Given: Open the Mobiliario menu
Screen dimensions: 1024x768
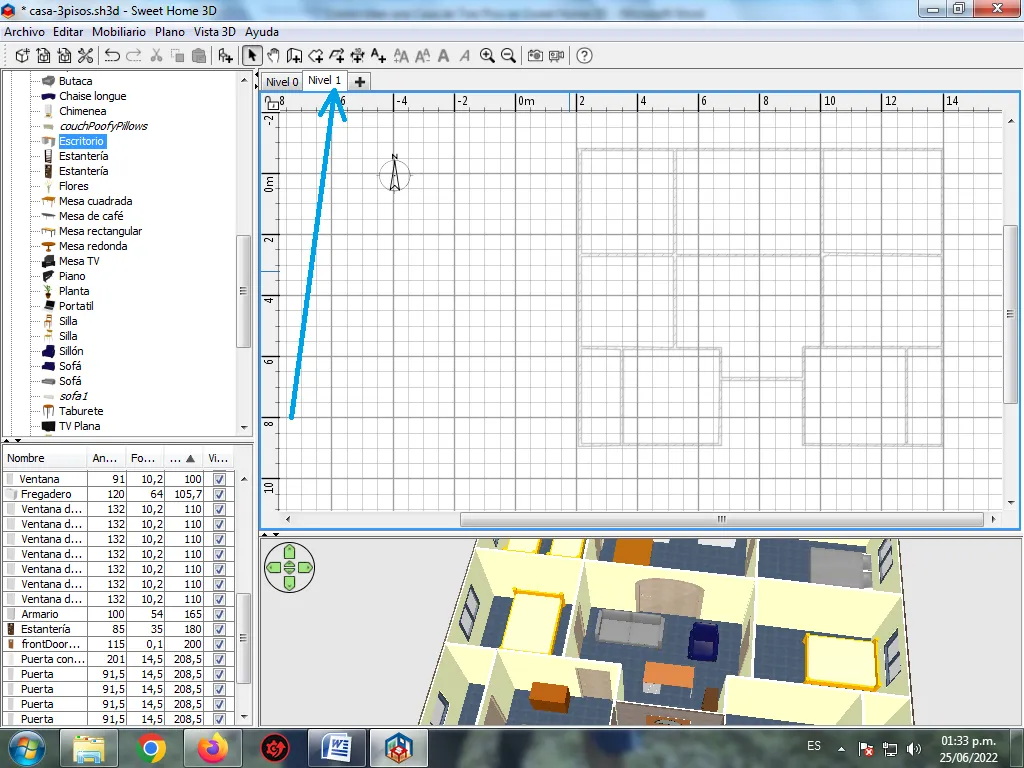Looking at the screenshot, I should click(x=119, y=32).
